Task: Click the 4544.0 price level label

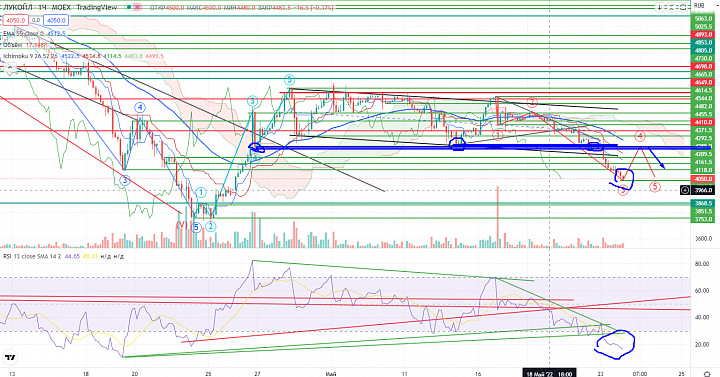Action: coord(703,98)
